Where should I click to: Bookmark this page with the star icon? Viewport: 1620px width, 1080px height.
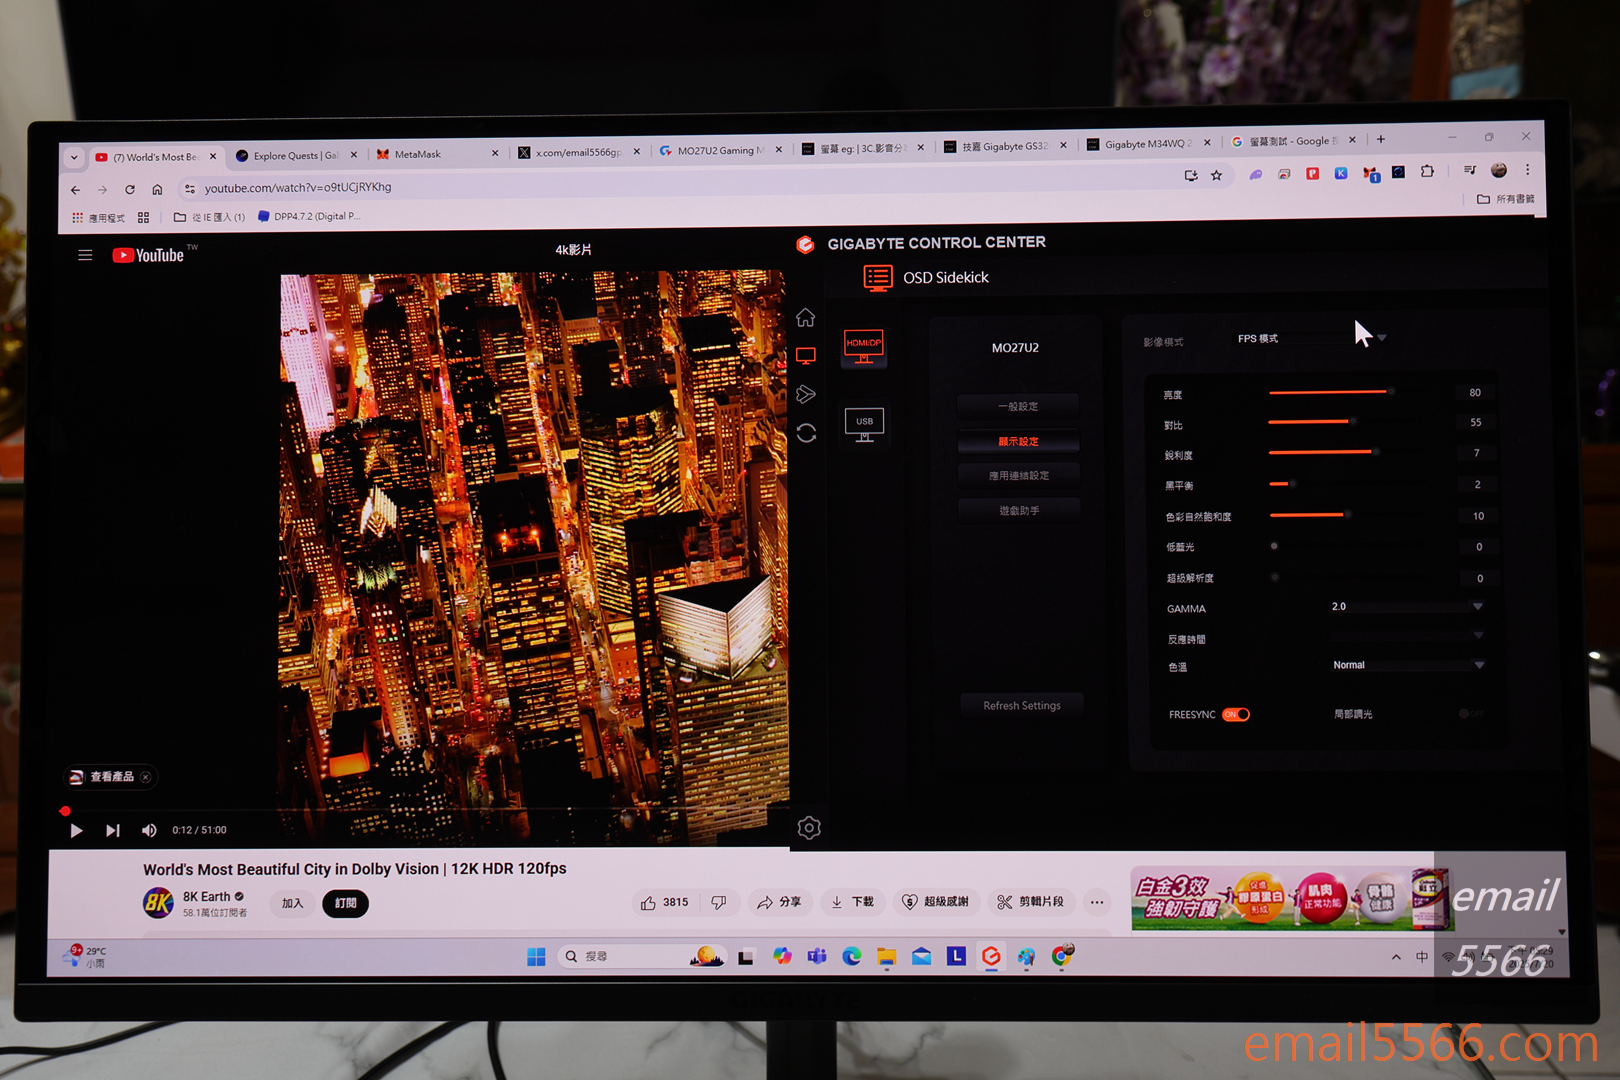coord(1217,175)
